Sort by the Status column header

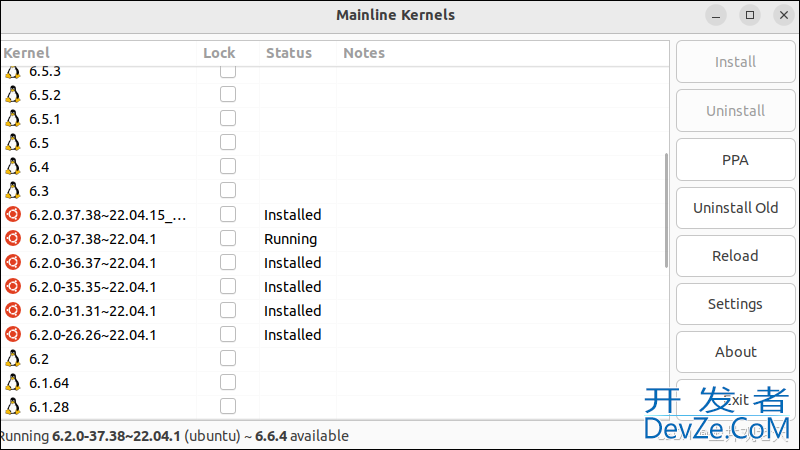(x=298, y=53)
